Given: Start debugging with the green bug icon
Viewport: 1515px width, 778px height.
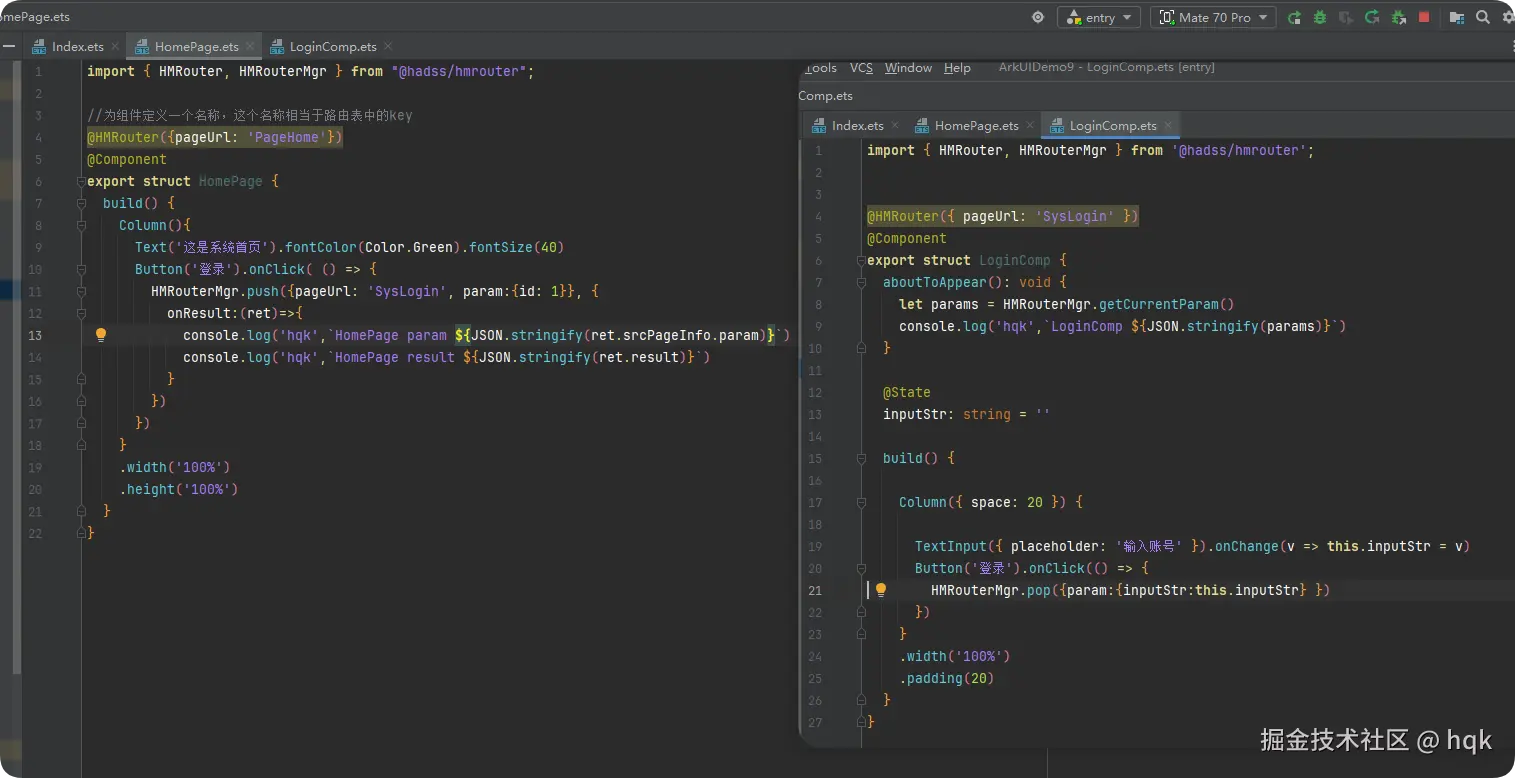Looking at the screenshot, I should point(1320,17).
